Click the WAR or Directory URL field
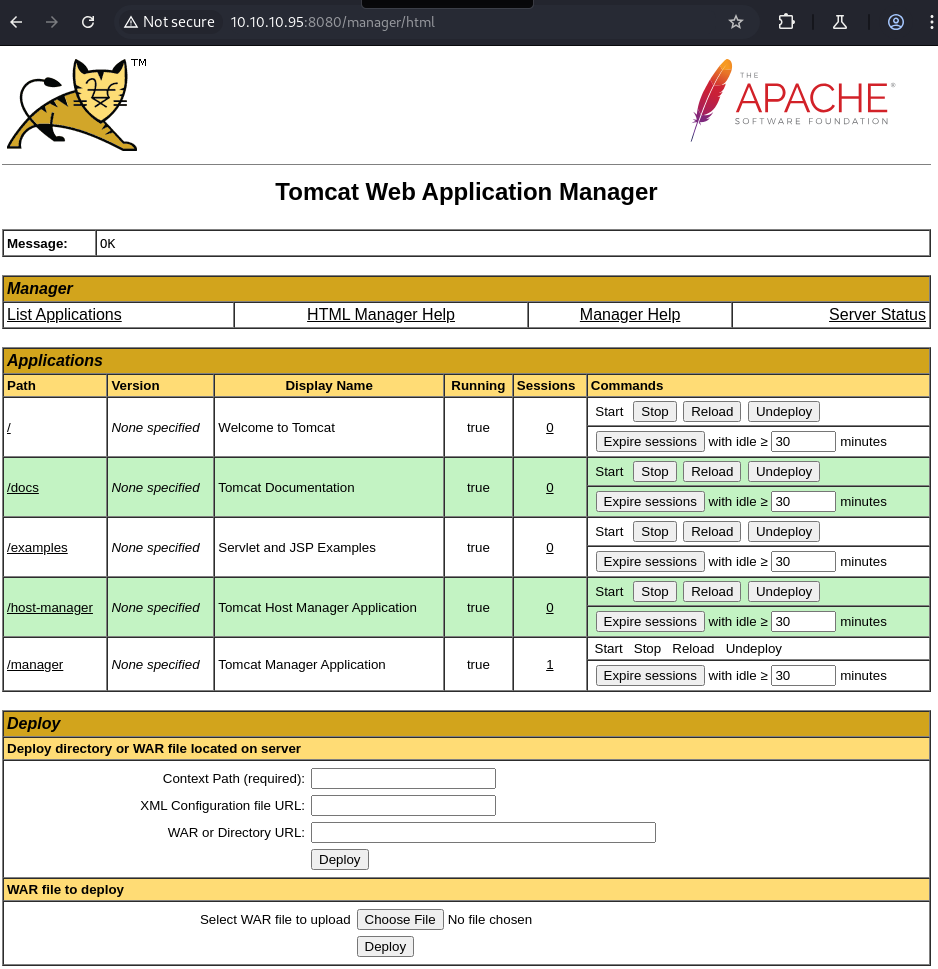Image resolution: width=938 pixels, height=969 pixels. [x=483, y=832]
